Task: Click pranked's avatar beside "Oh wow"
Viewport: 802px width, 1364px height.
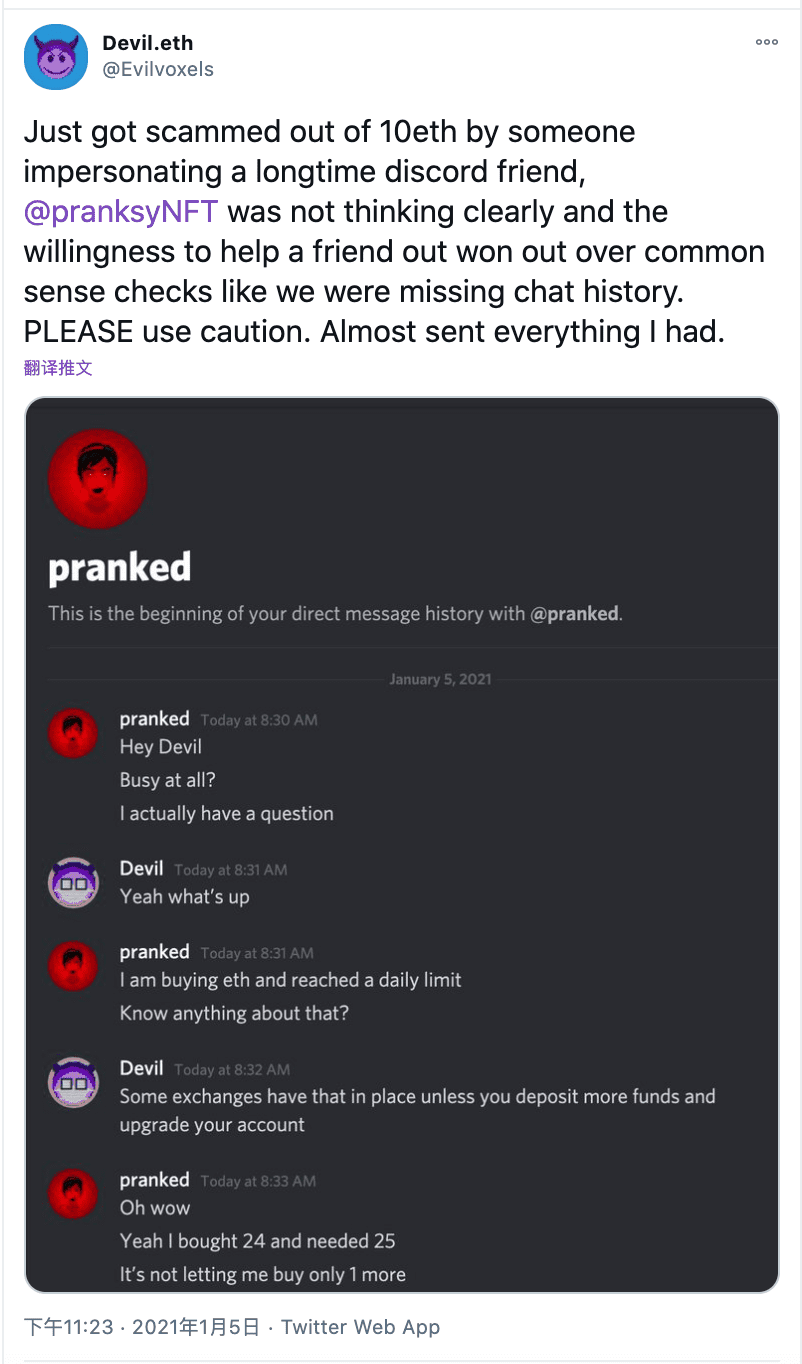Action: tap(73, 1195)
